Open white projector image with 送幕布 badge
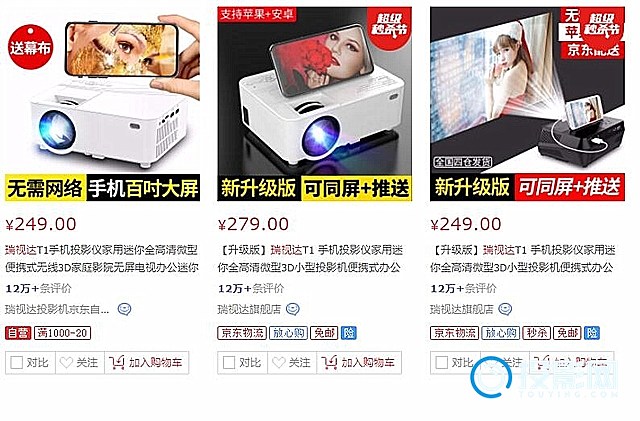Viewport: 640px width, 421px height. [102, 104]
